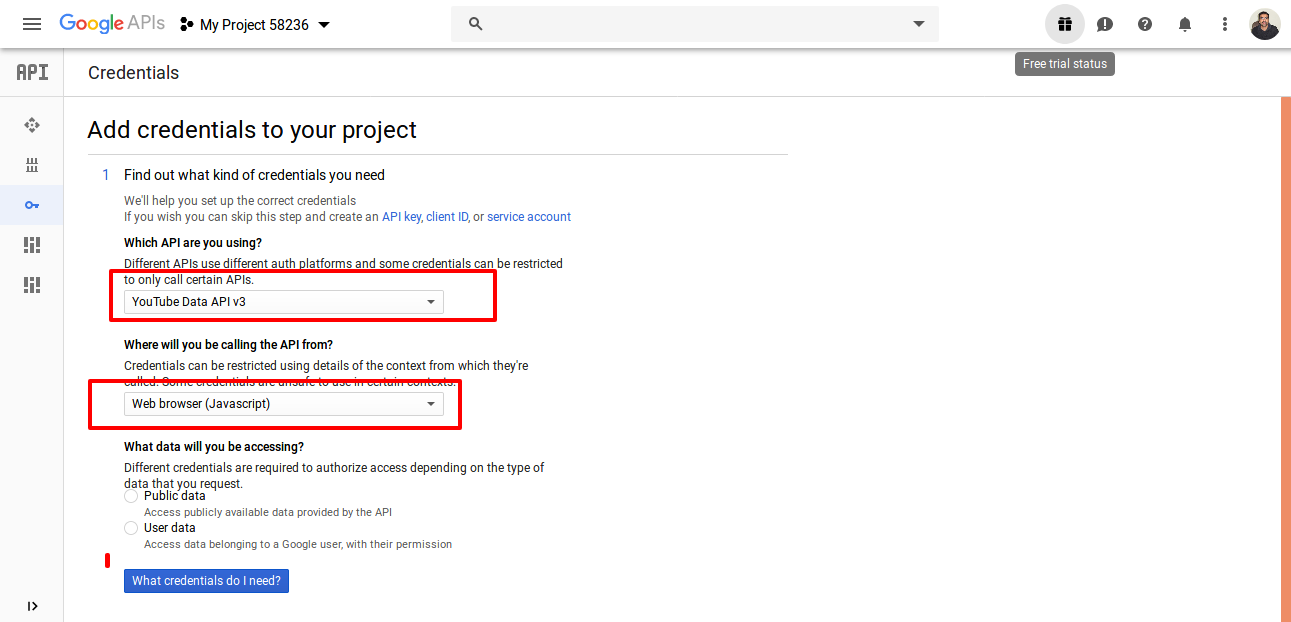Screen dimensions: 1291x622
Task: Click the Find out what kind of credentials step title
Action: pos(254,175)
